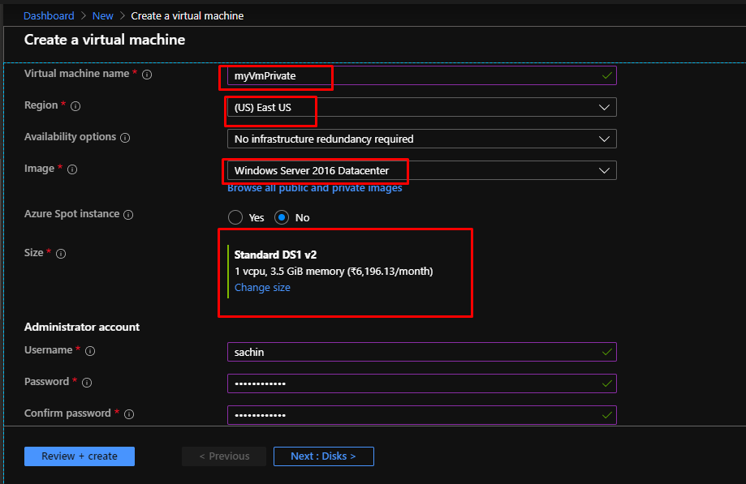Click the Username info icon
This screenshot has width=746, height=484.
(90, 351)
